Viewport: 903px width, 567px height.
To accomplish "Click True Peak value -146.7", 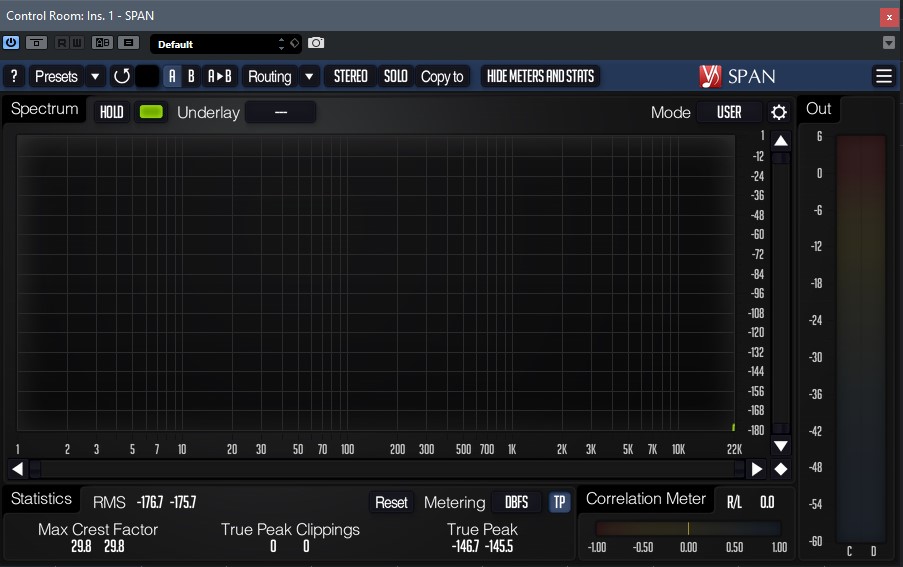I will (x=465, y=546).
